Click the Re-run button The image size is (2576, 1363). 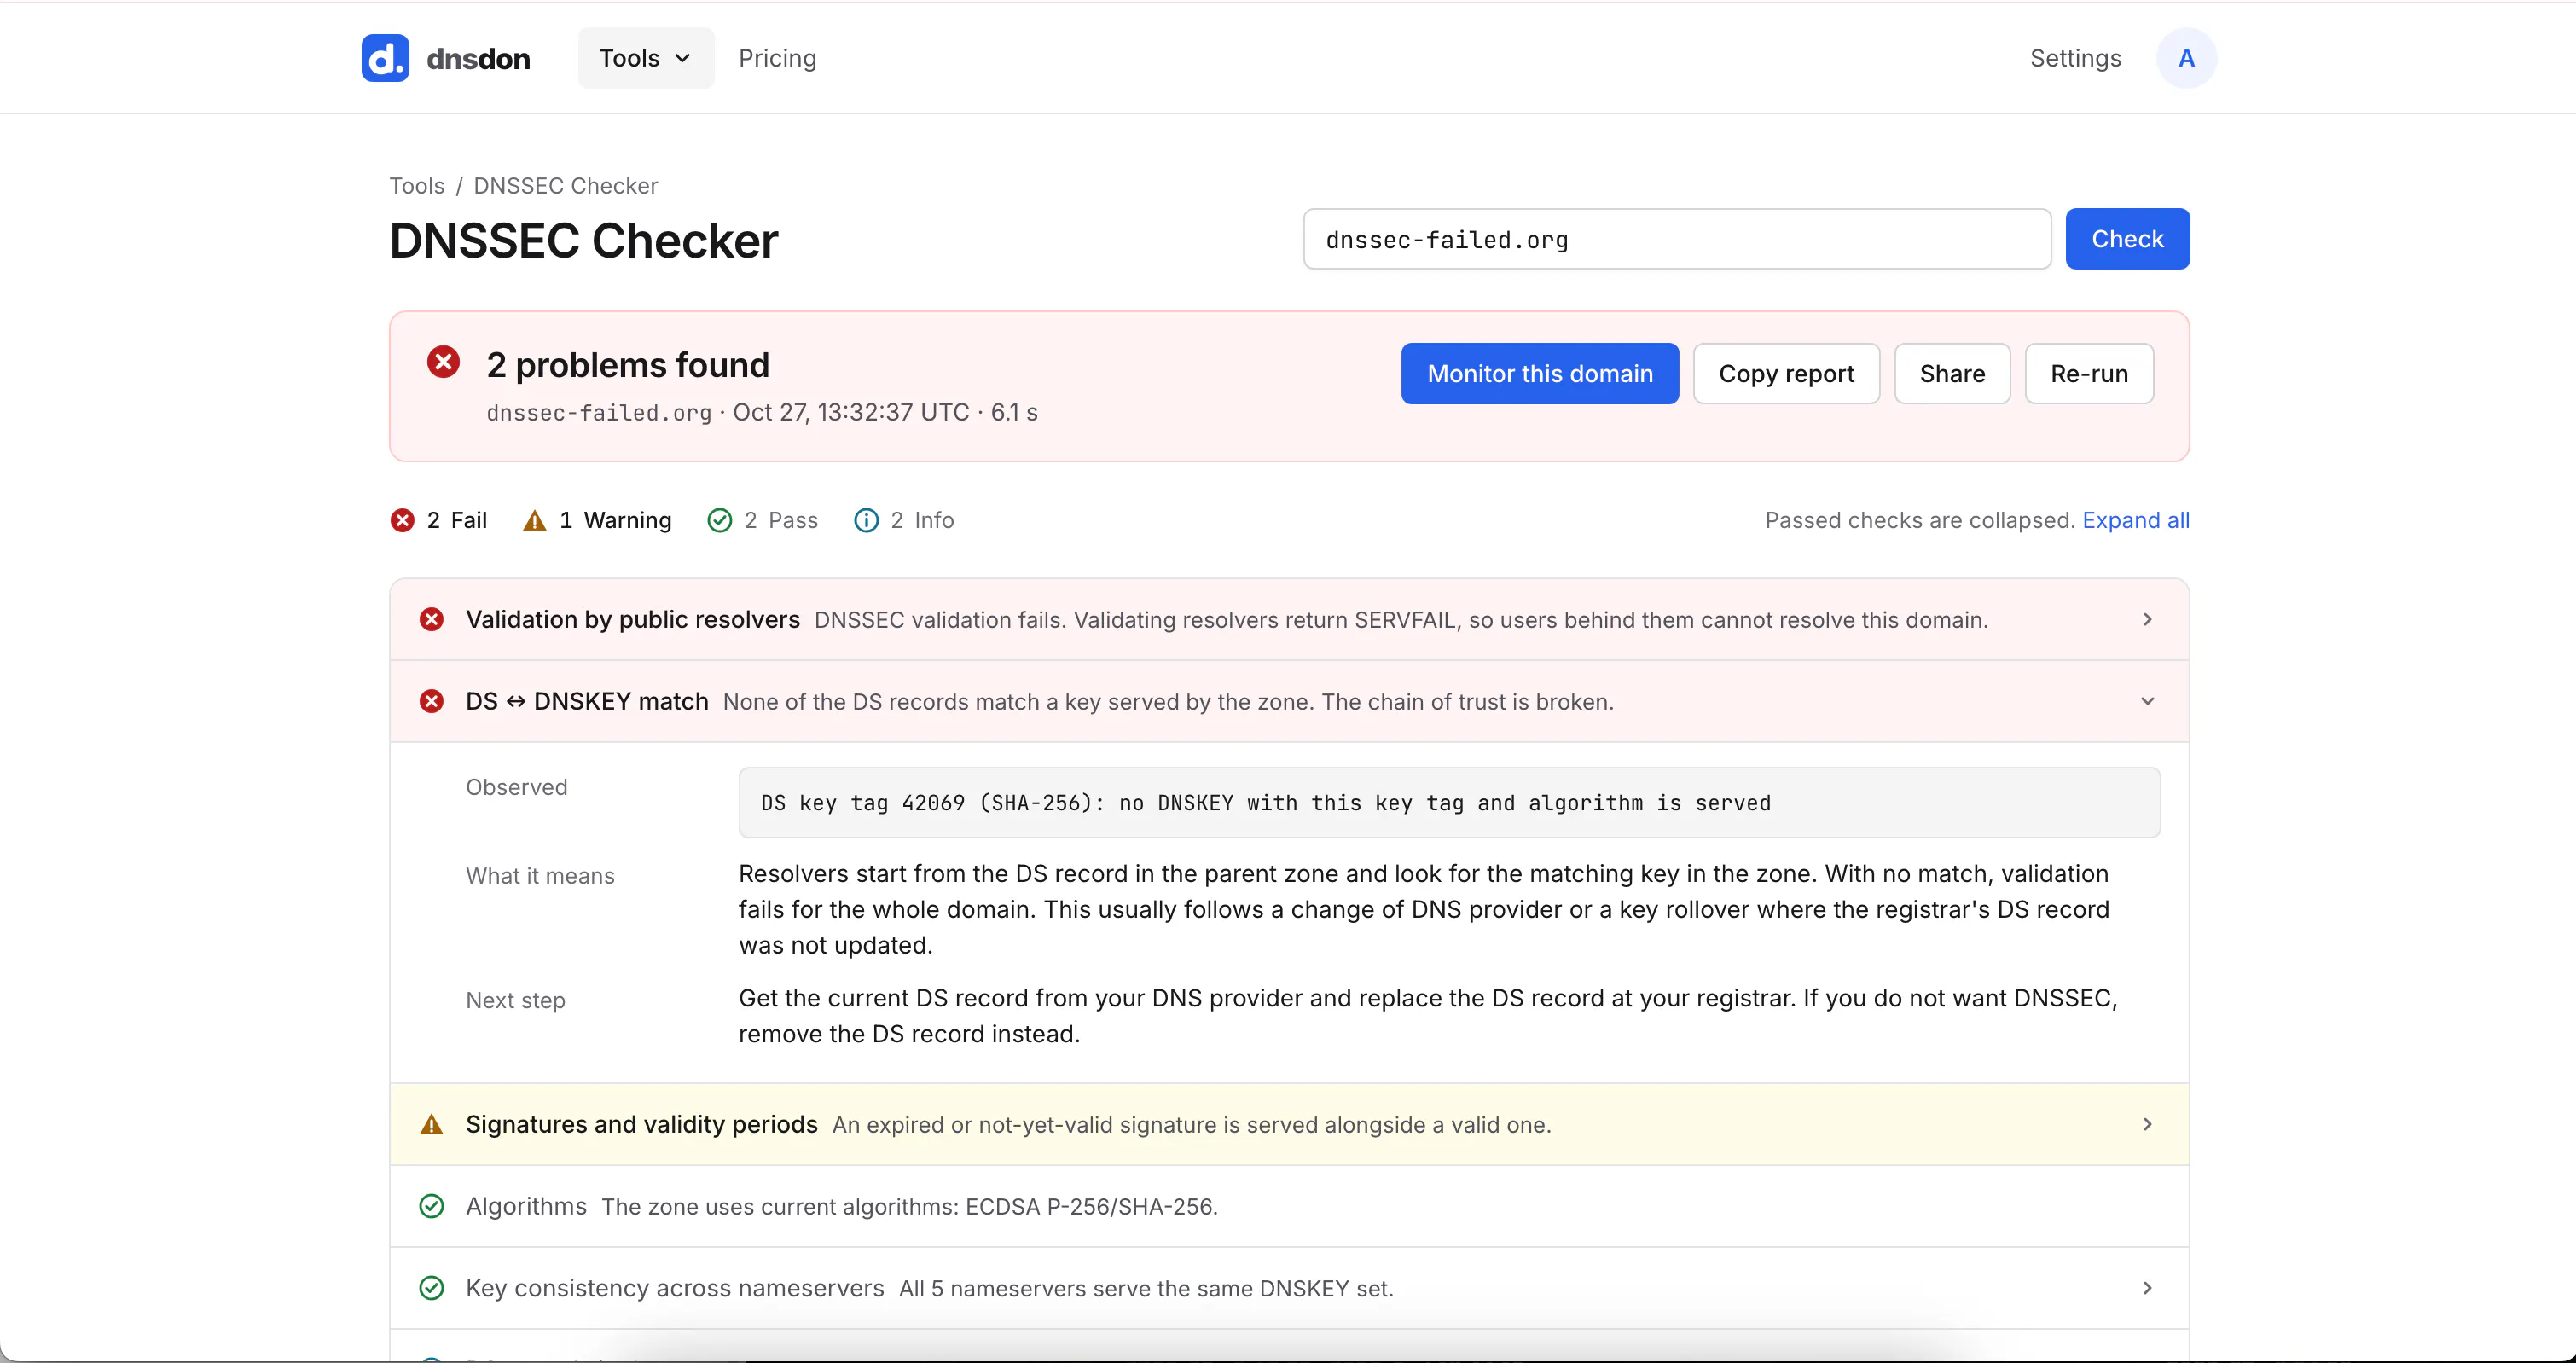(2089, 374)
